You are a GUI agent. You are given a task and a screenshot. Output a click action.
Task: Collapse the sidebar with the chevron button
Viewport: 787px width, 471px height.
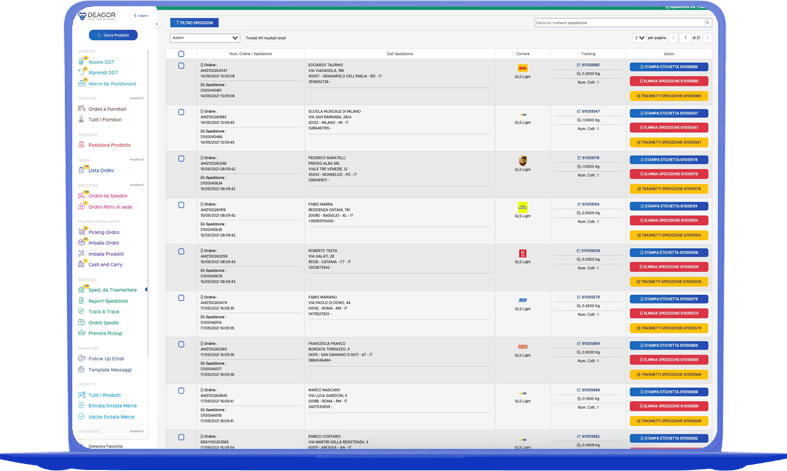(157, 24)
